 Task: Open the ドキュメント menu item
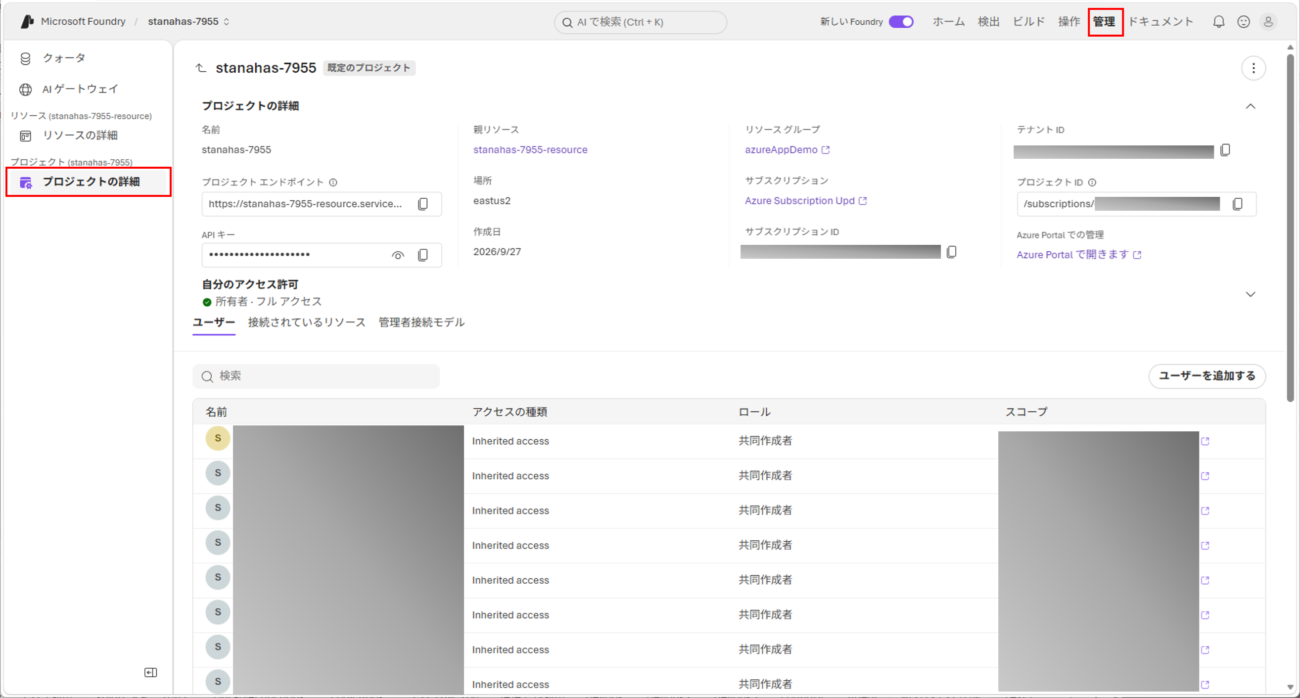(x=1161, y=21)
